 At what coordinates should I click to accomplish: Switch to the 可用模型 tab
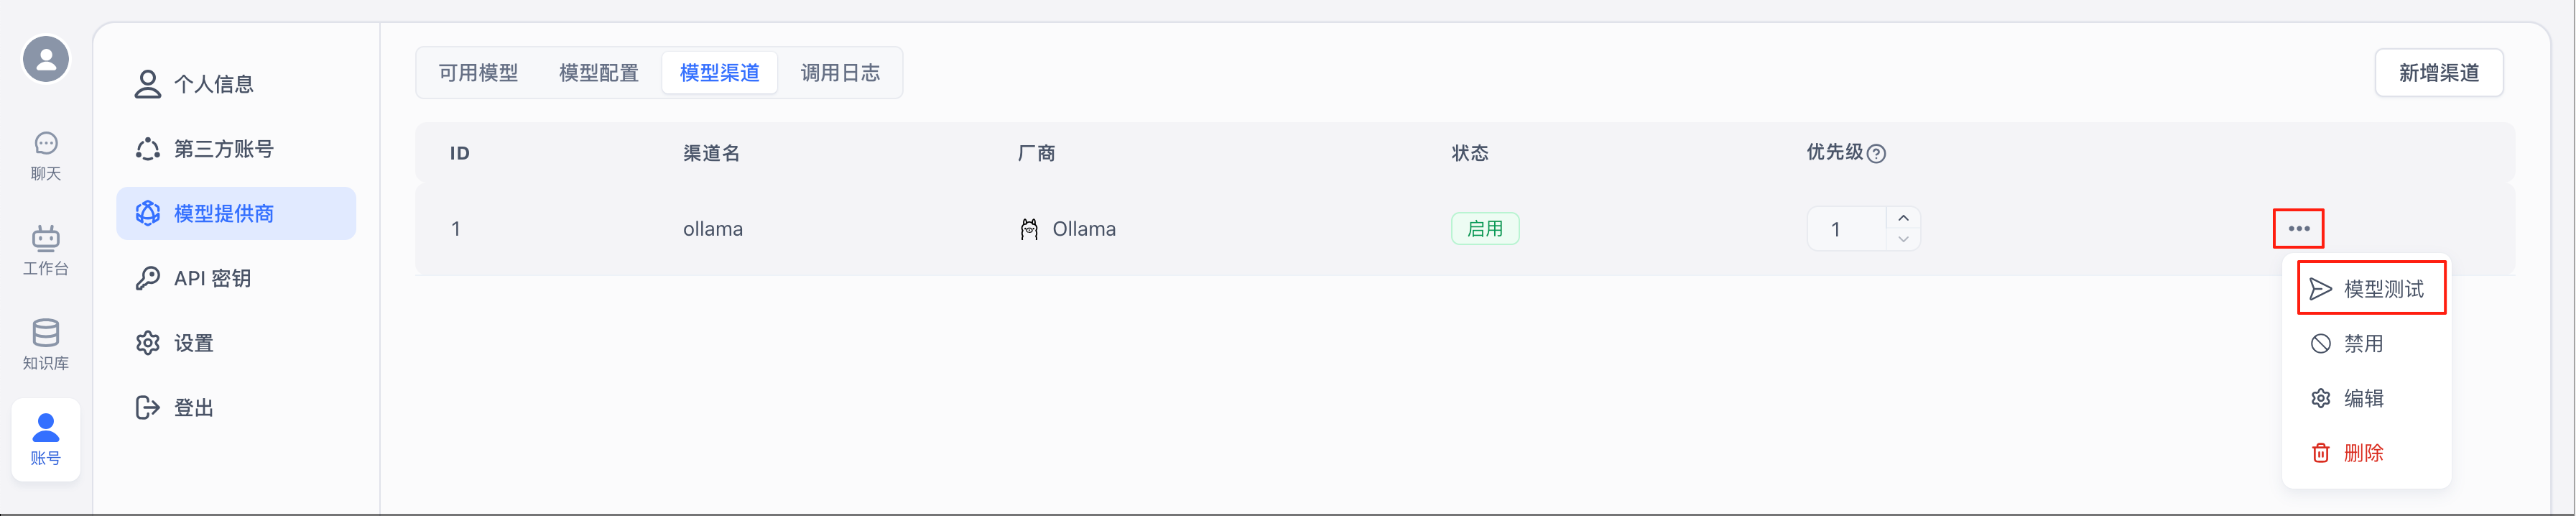[478, 73]
